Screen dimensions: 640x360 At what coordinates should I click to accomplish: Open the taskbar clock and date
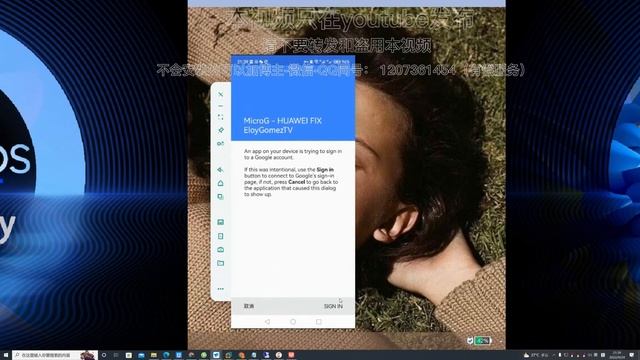[618, 355]
